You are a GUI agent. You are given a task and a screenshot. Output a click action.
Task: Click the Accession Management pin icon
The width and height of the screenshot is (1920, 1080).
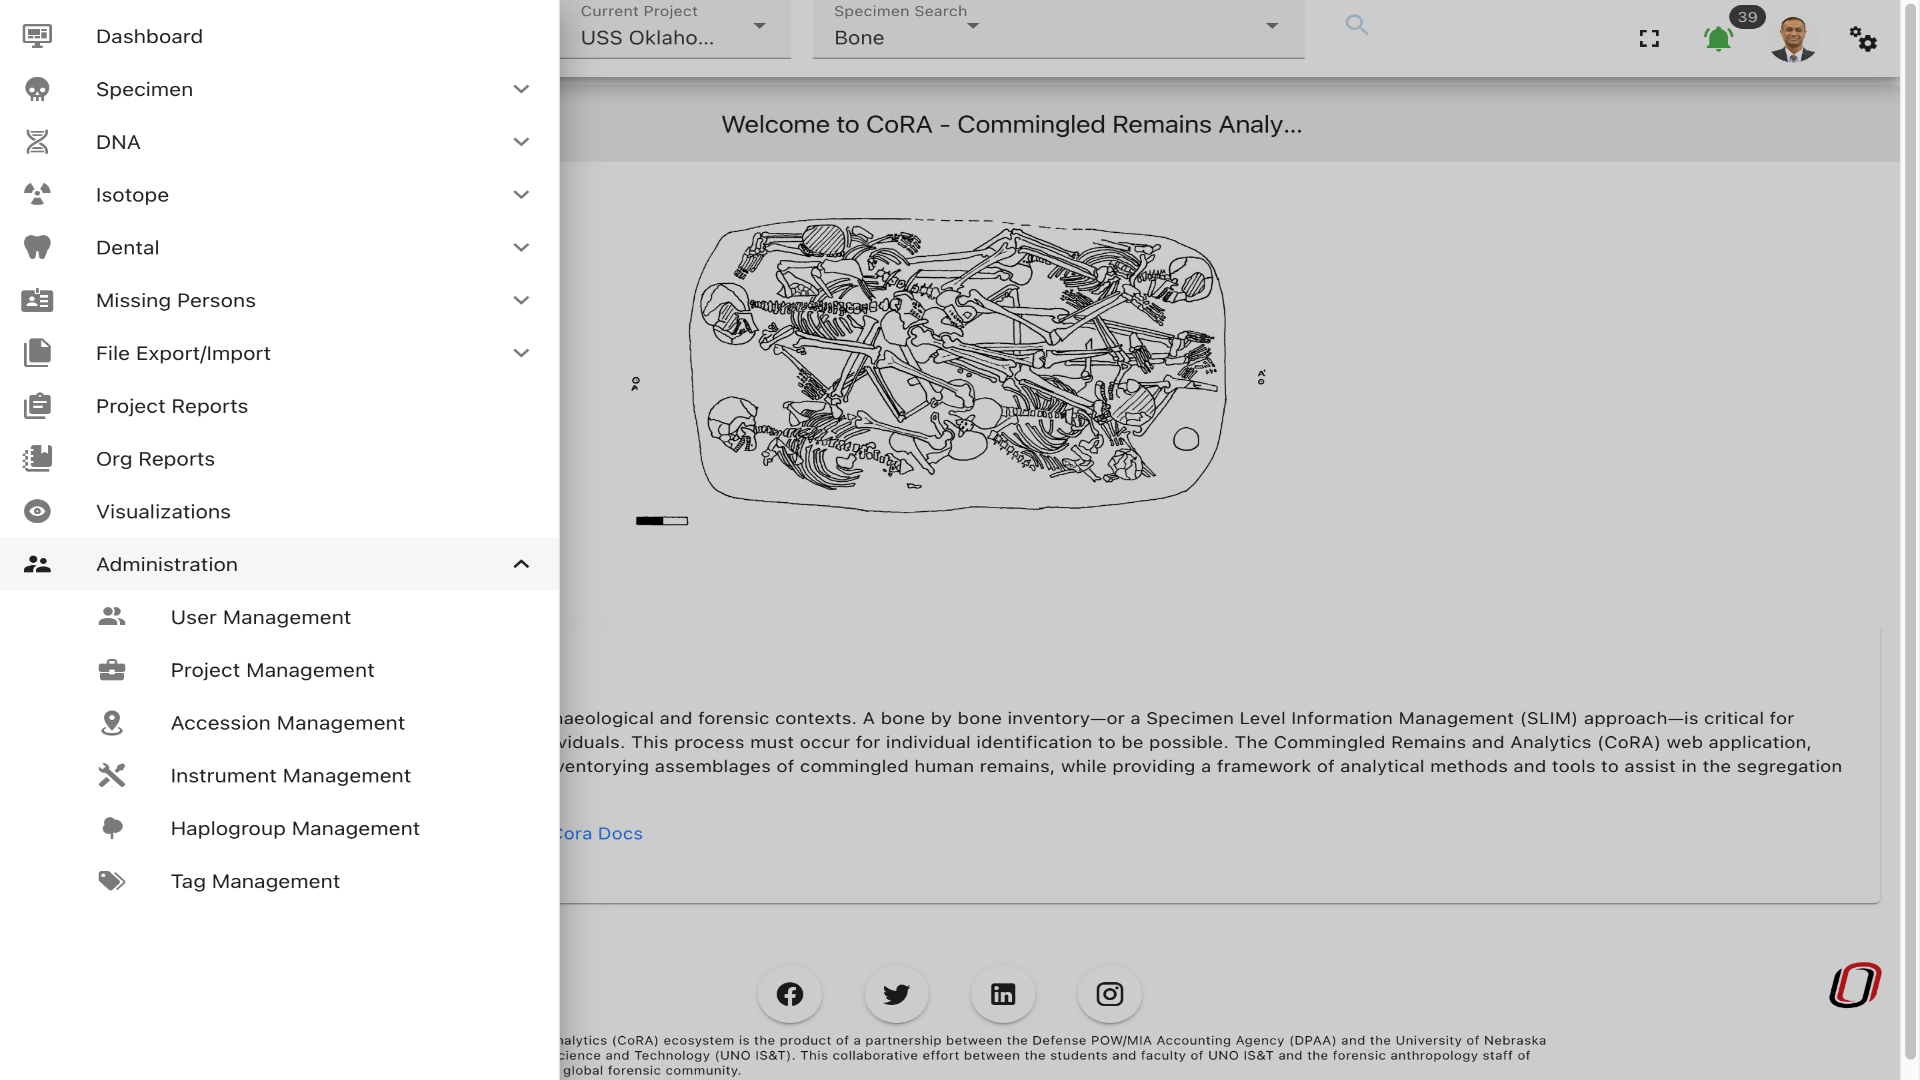pyautogui.click(x=112, y=723)
